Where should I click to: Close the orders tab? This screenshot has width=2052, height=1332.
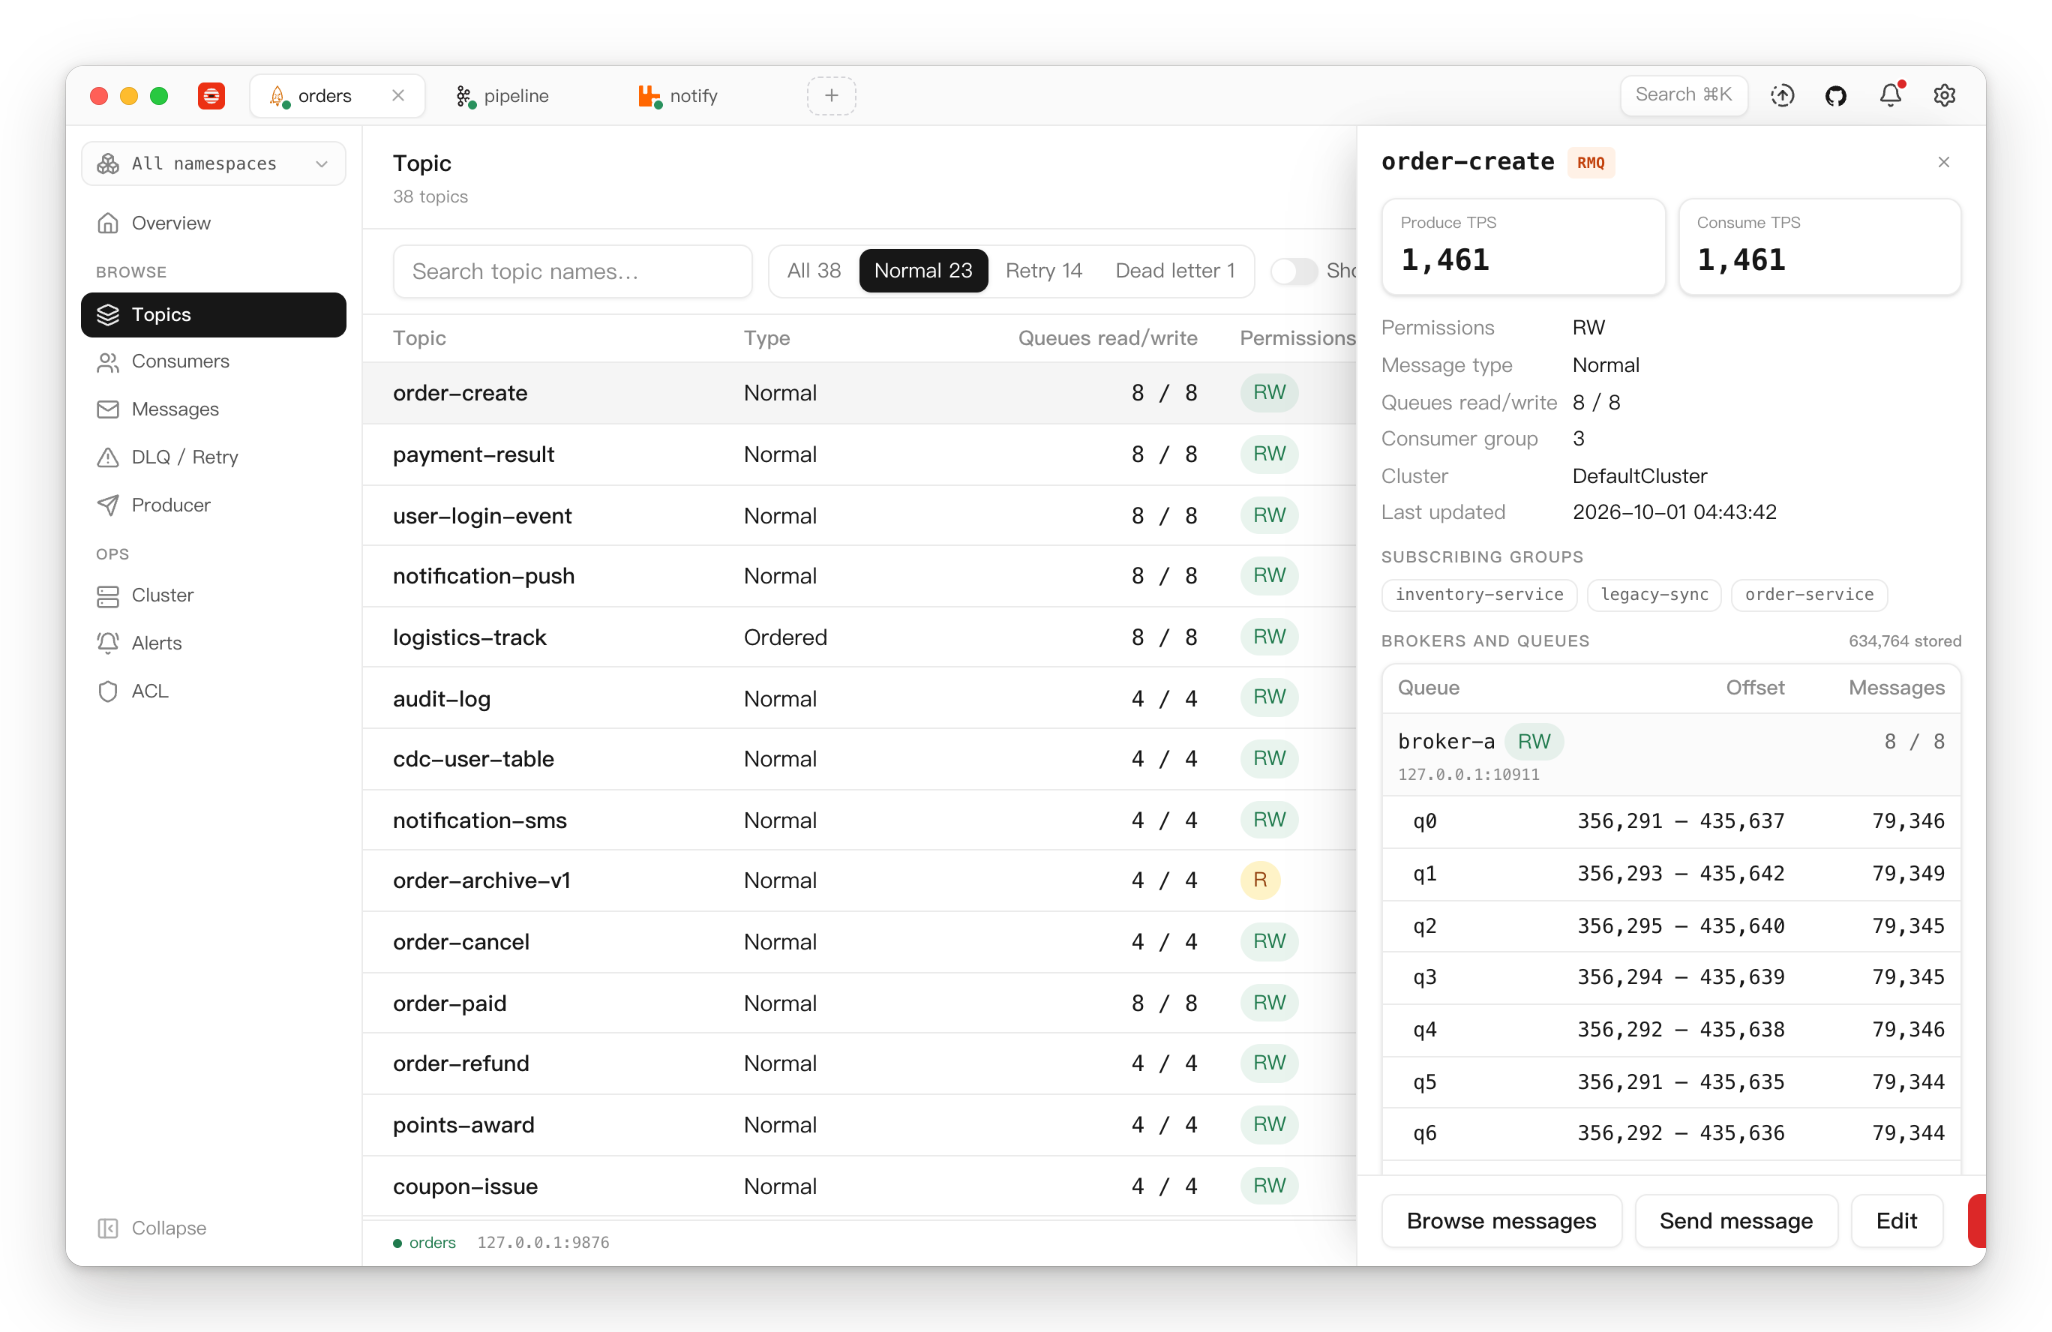click(x=398, y=96)
